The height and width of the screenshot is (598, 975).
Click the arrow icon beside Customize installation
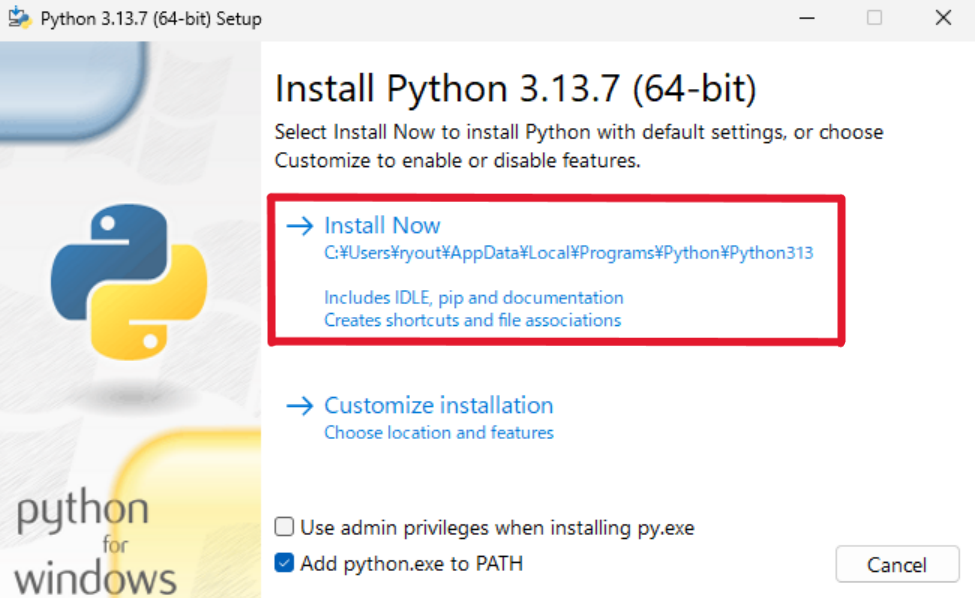pos(300,406)
